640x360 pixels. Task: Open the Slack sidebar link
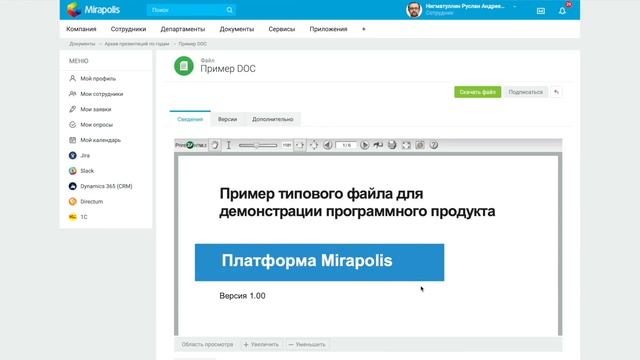[87, 171]
